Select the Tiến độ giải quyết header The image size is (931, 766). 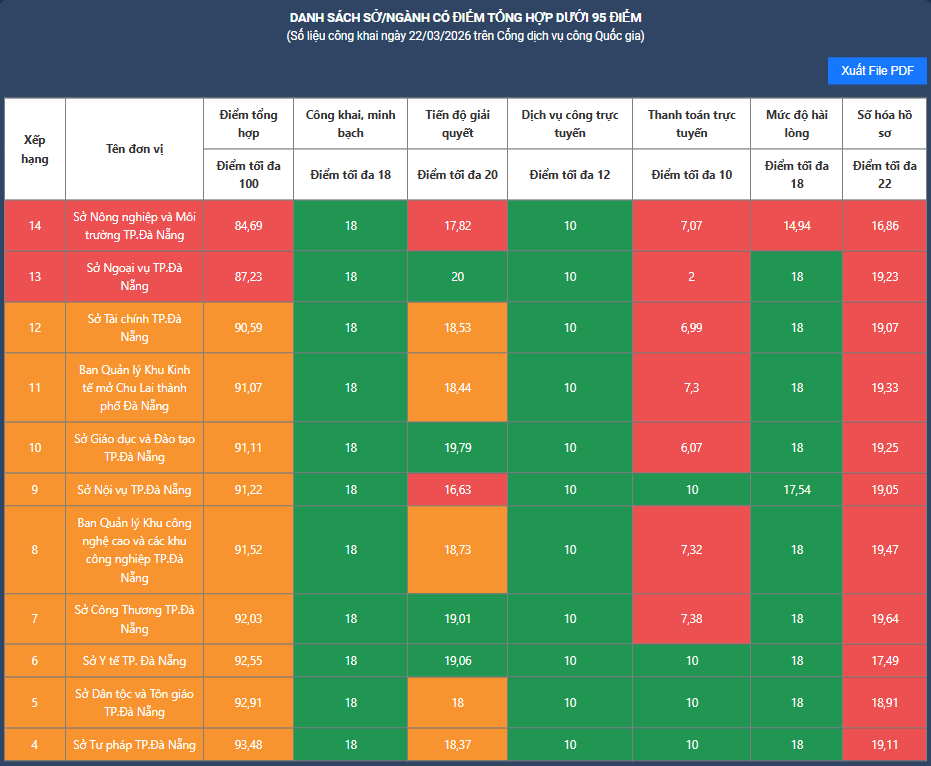point(457,124)
